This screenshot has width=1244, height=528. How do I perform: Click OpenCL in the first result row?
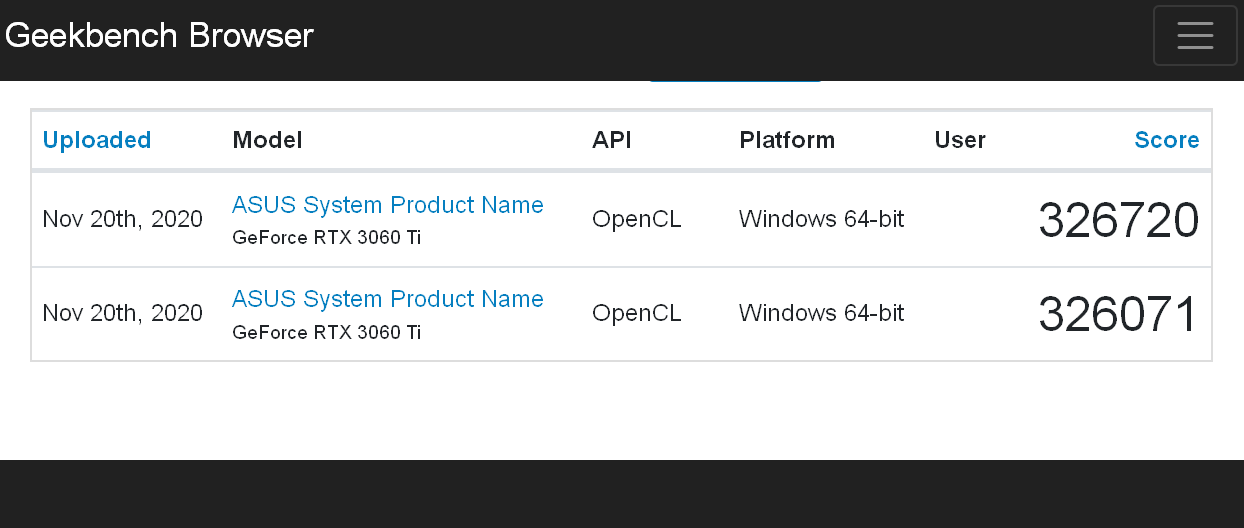point(637,219)
